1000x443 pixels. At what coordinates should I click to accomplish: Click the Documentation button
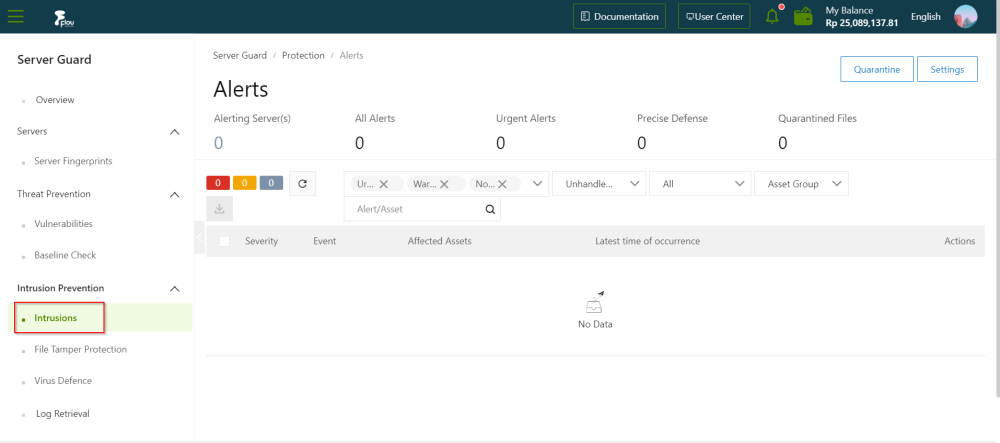[x=619, y=17]
